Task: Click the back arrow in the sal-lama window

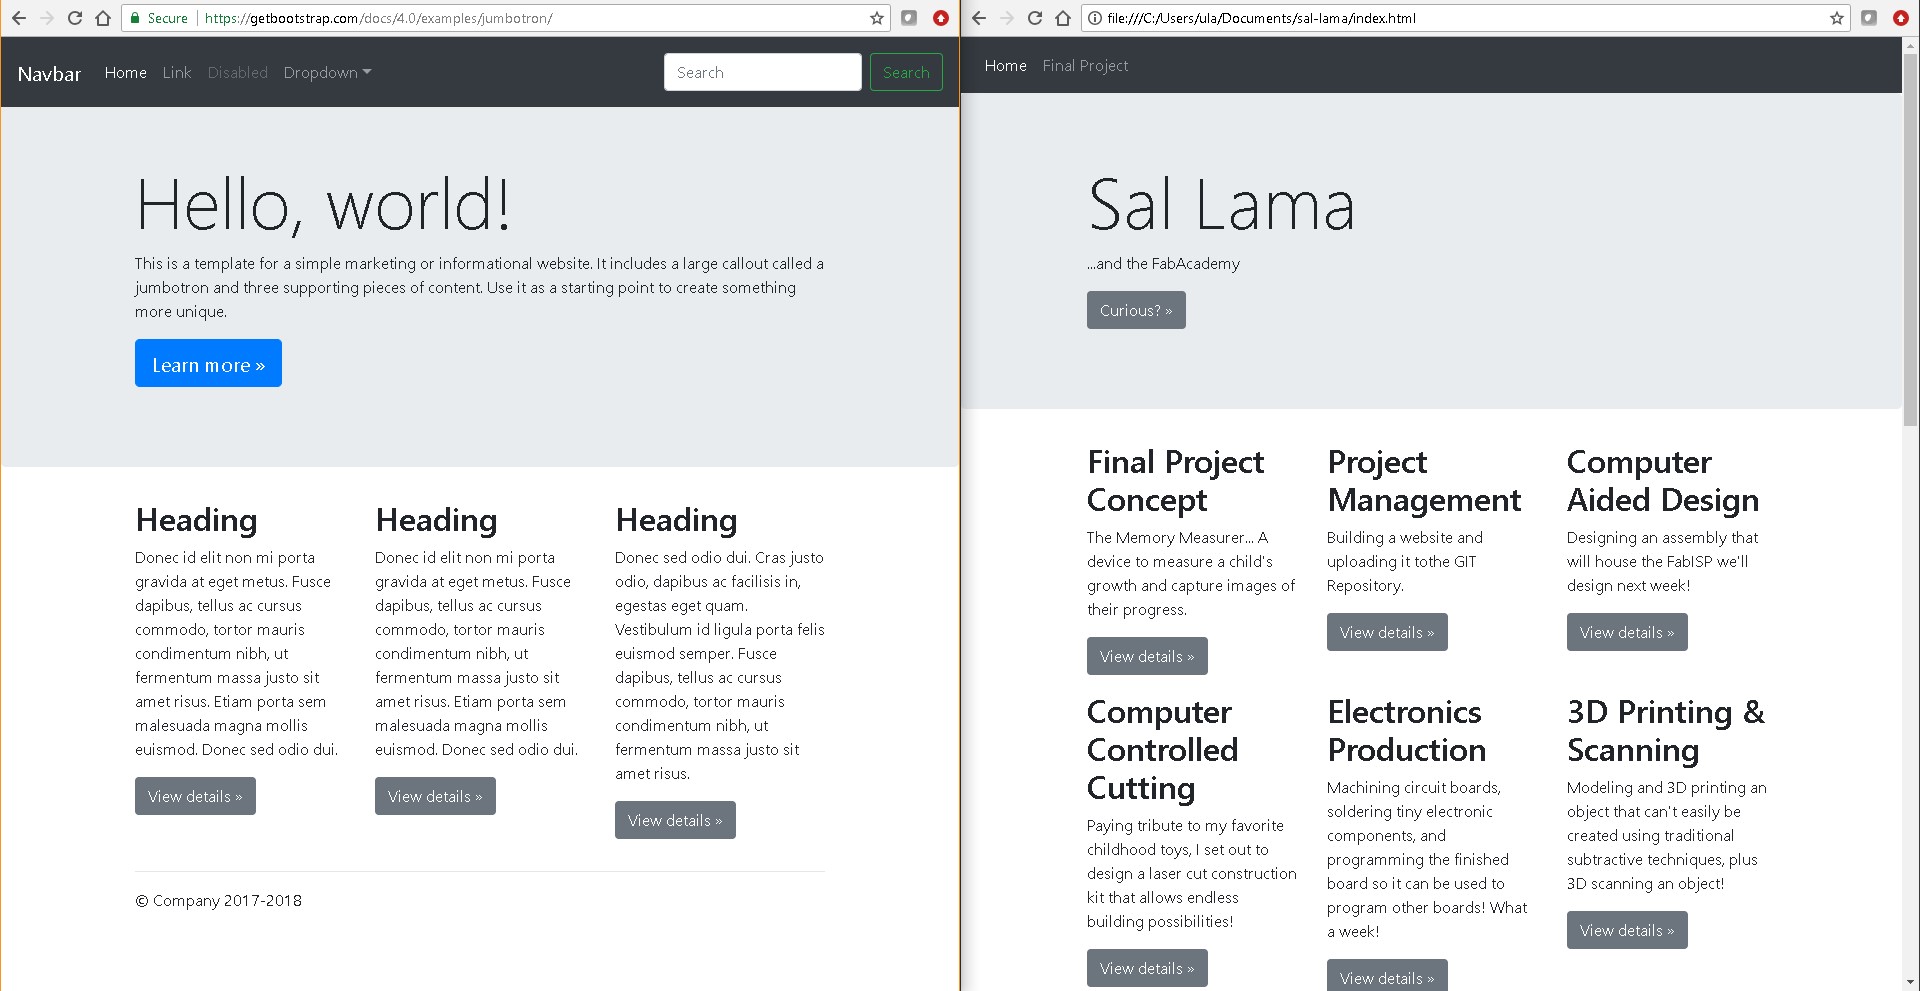Action: point(979,18)
